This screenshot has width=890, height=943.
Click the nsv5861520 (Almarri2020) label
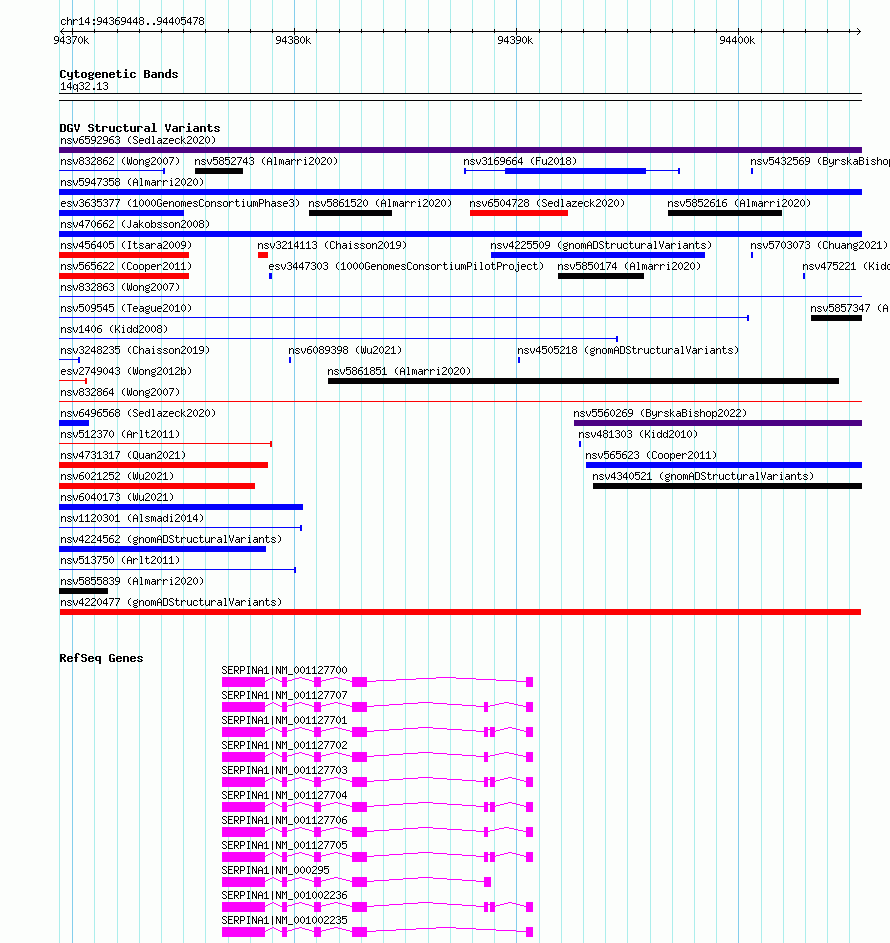coord(380,203)
